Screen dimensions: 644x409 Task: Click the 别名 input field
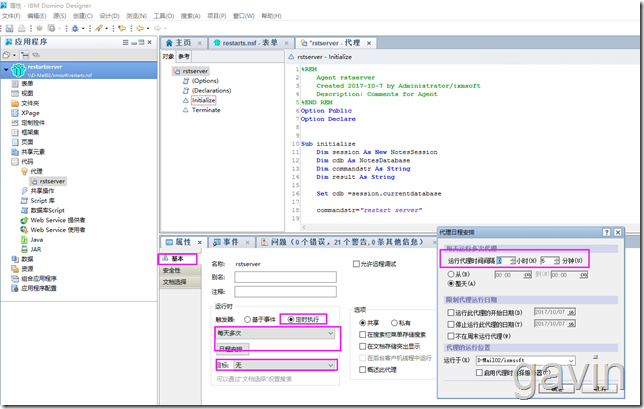285,277
